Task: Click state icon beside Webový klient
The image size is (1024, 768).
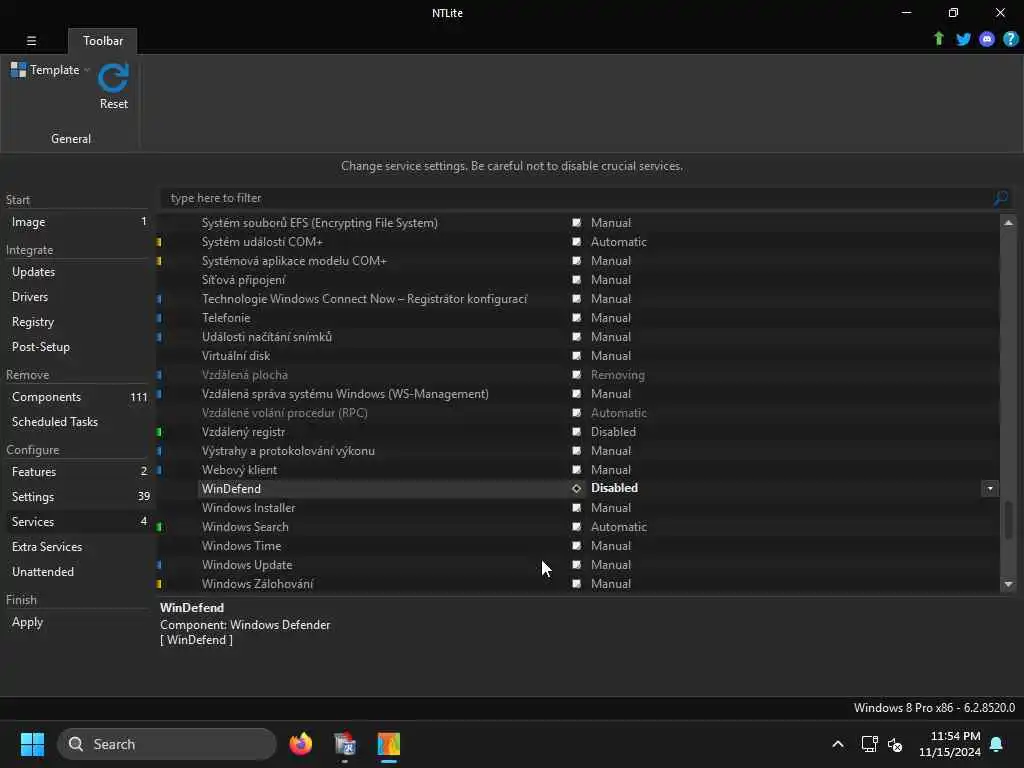Action: click(x=577, y=470)
